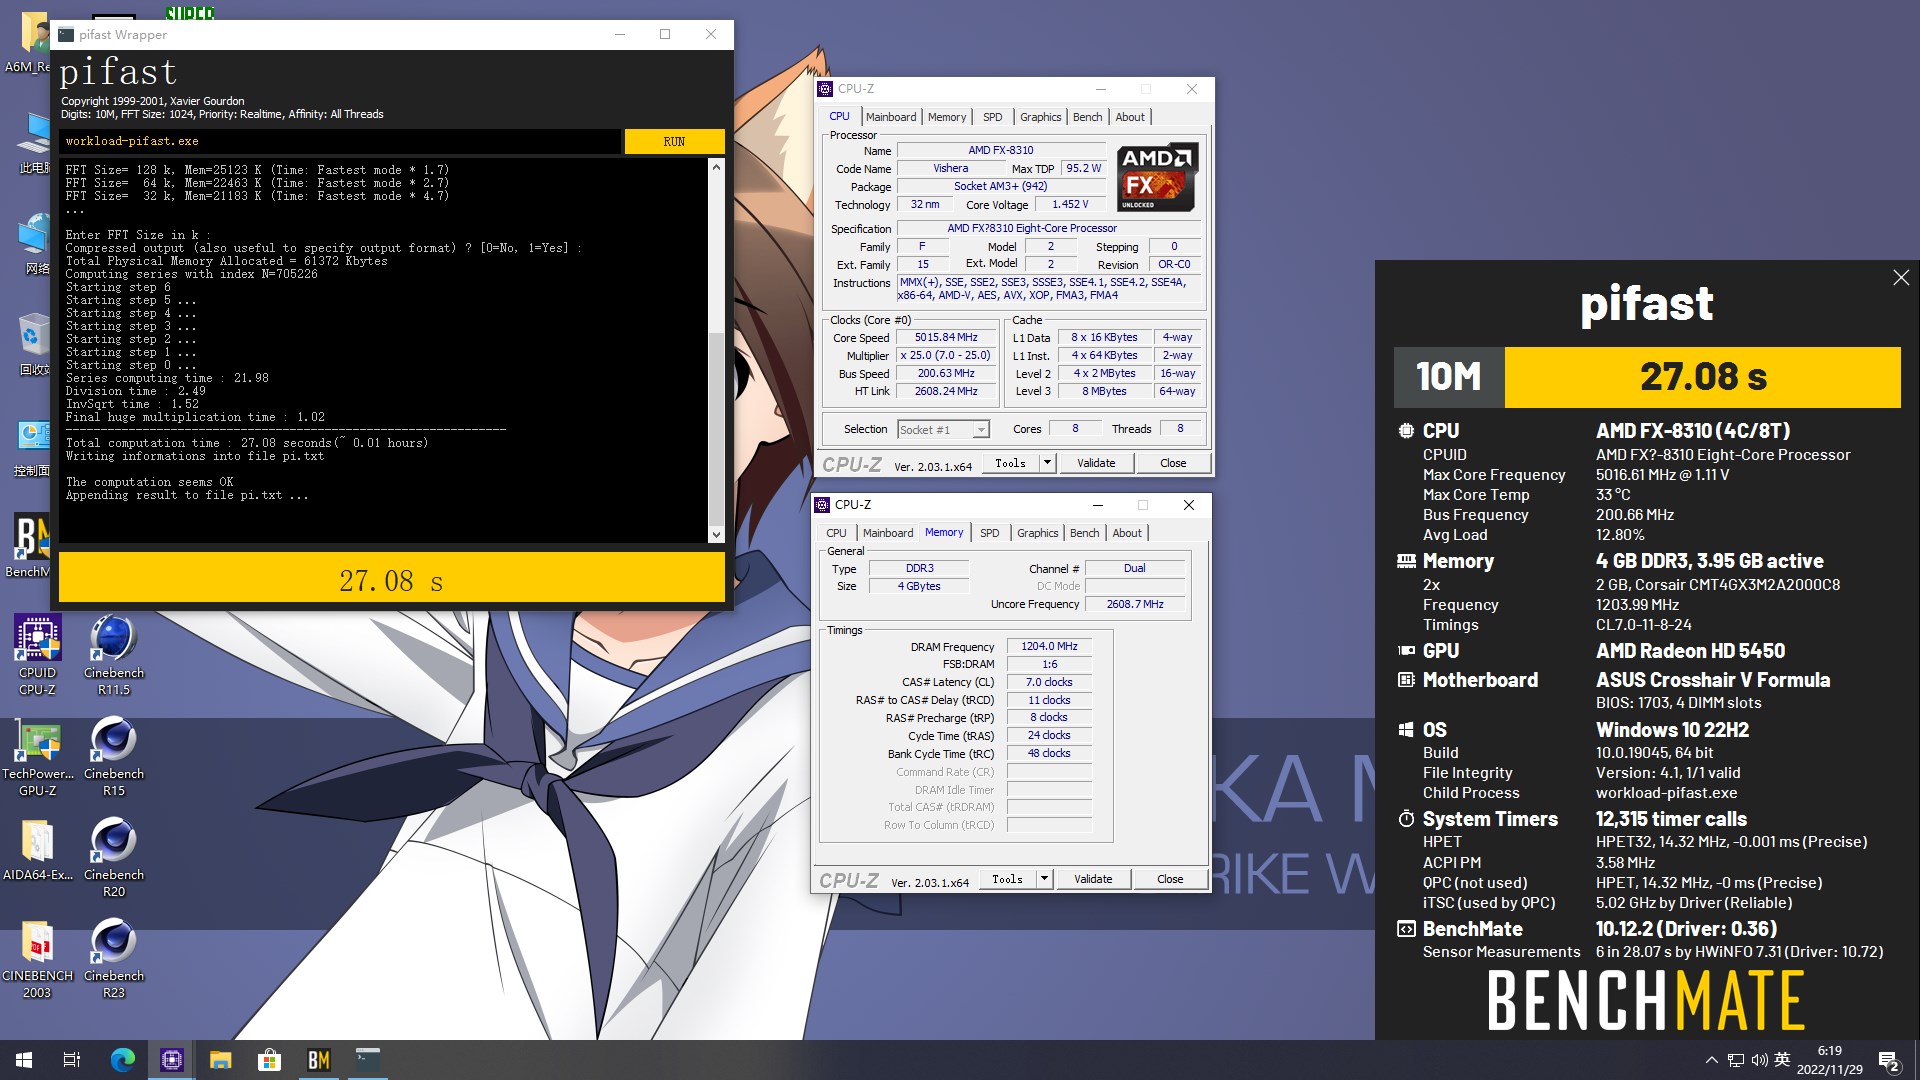Open Graphics tab in top CPU-Z
1920x1080 pixels.
click(x=1040, y=117)
